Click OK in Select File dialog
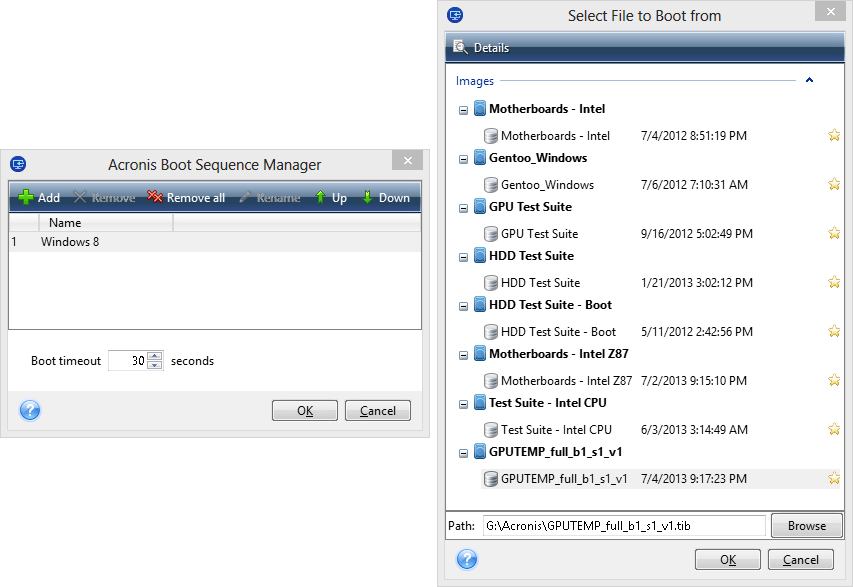 (727, 560)
